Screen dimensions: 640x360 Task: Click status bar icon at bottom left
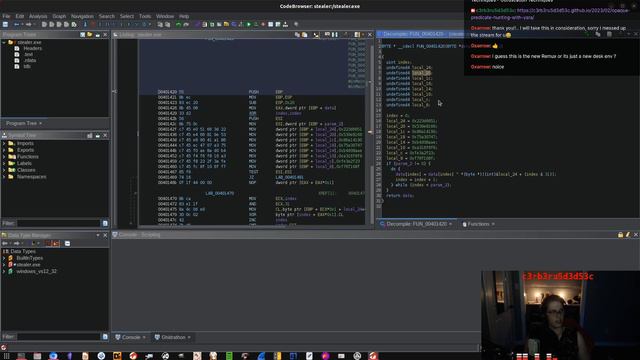coord(4,347)
